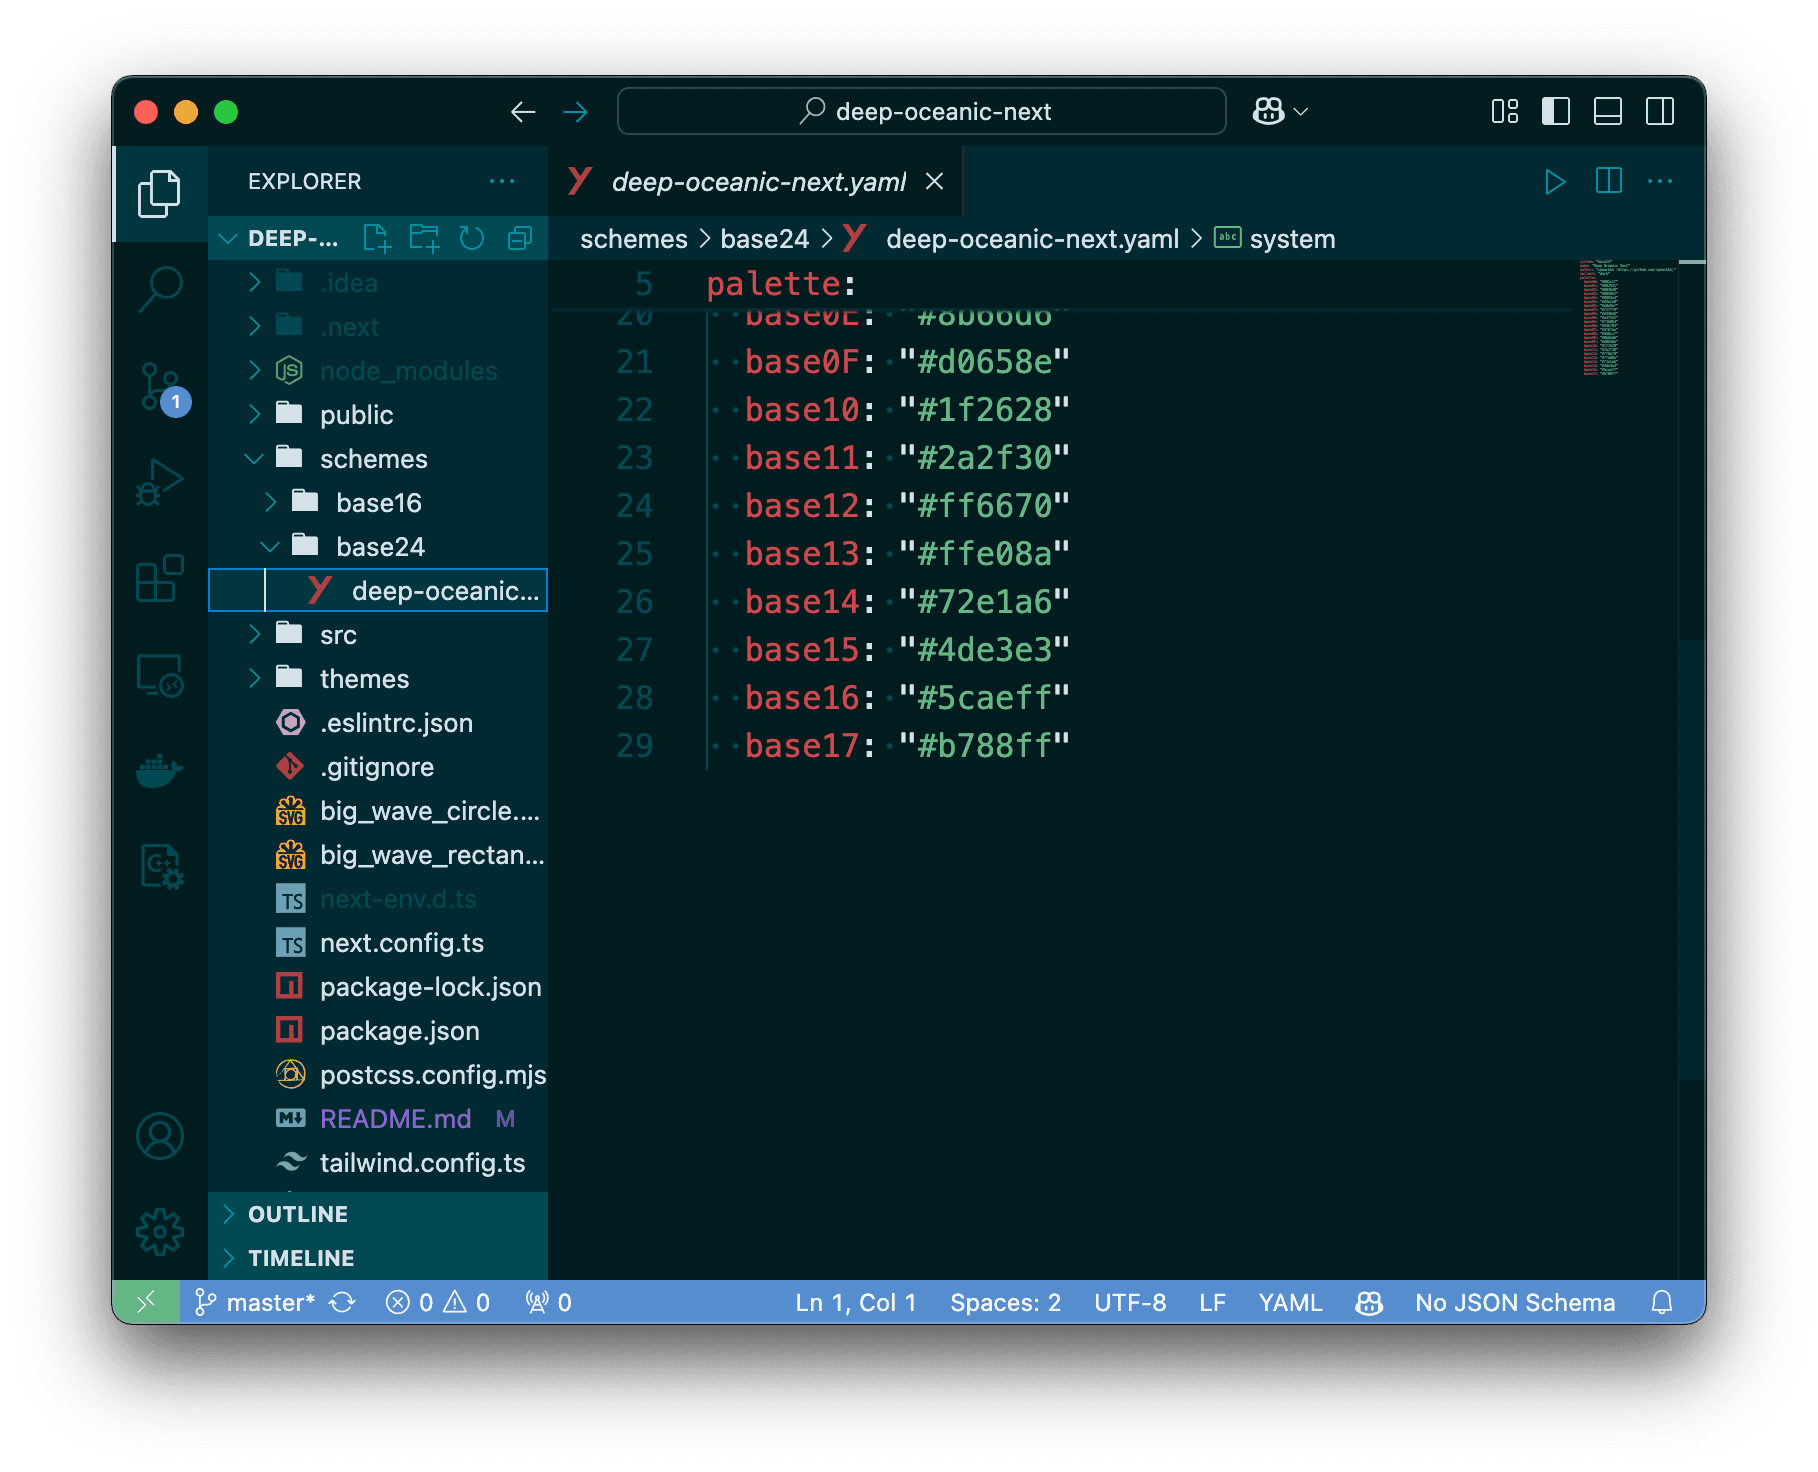Click the deep-oceanic-next search command box
Viewport: 1818px width, 1472px height.
pos(922,111)
